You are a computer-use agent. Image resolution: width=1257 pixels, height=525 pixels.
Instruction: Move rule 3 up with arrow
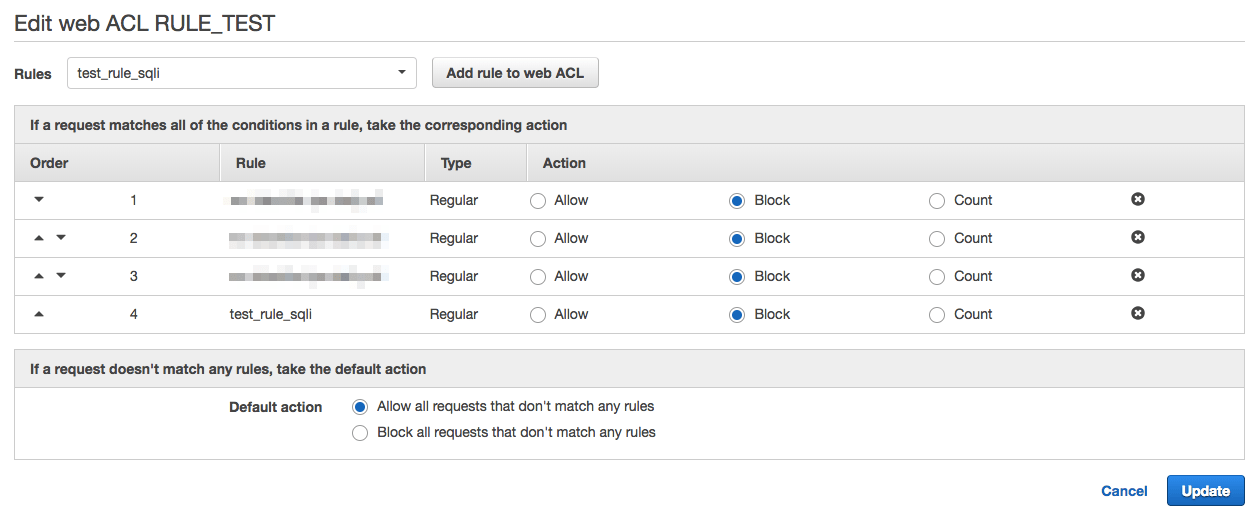[39, 276]
